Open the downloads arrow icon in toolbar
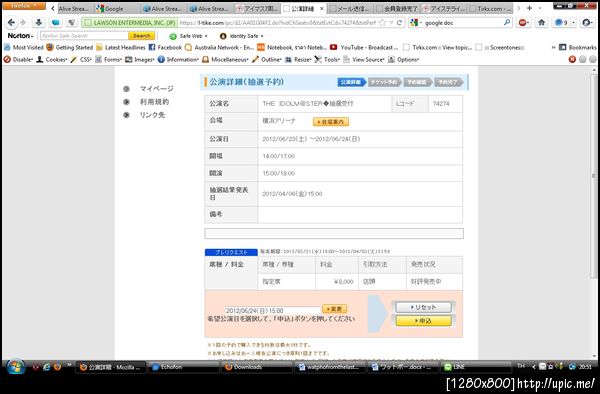 38,23
